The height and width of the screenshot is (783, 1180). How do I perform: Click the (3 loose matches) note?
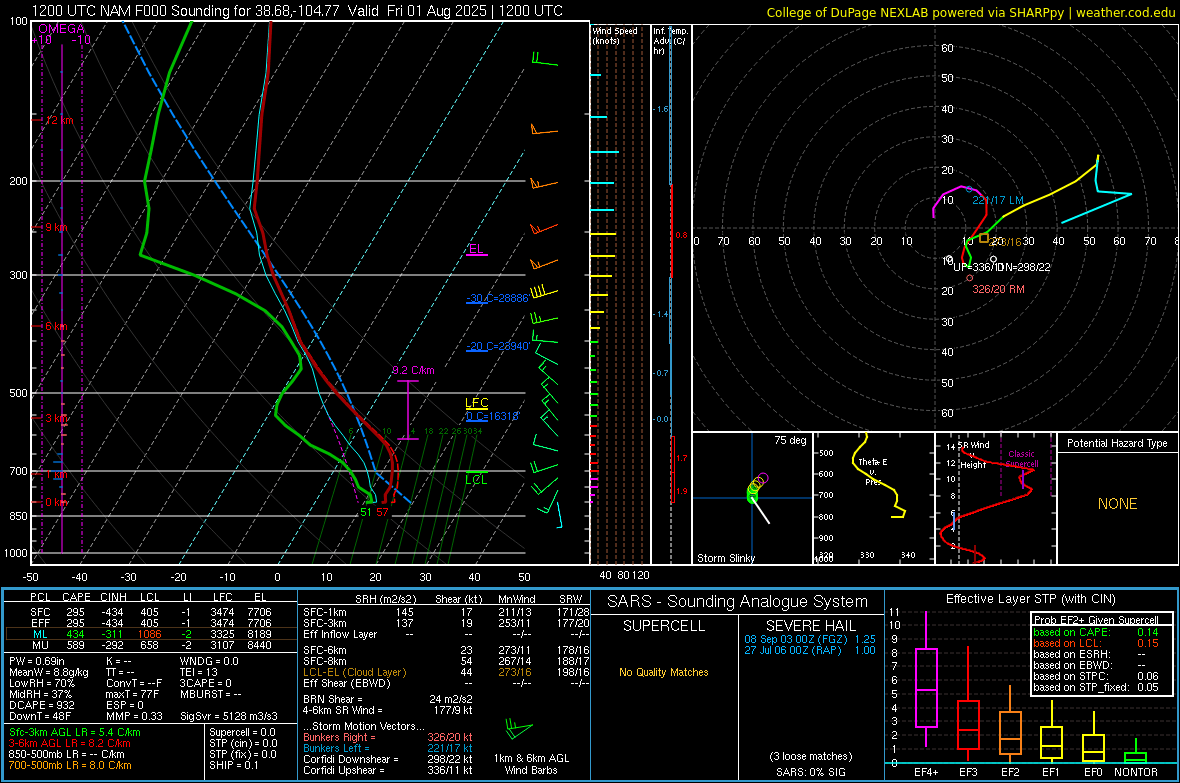pos(810,756)
